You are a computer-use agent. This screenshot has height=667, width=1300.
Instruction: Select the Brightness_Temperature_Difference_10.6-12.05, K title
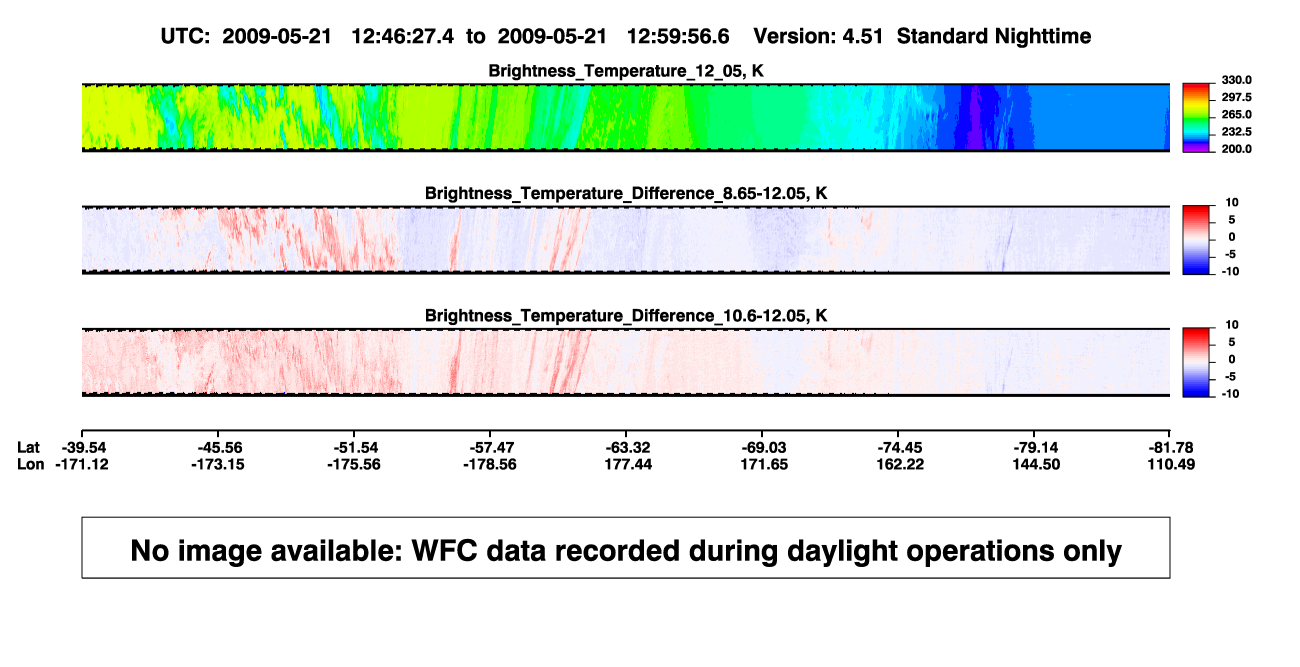pyautogui.click(x=626, y=316)
